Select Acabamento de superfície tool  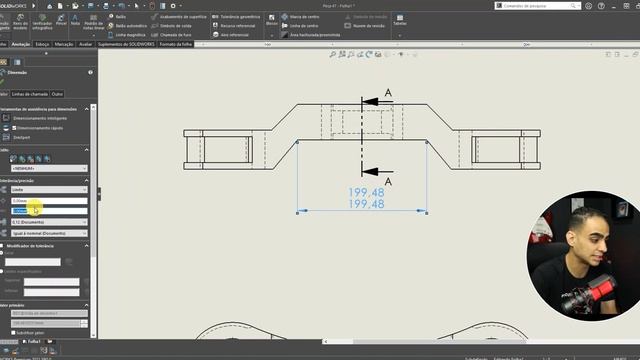click(x=179, y=17)
